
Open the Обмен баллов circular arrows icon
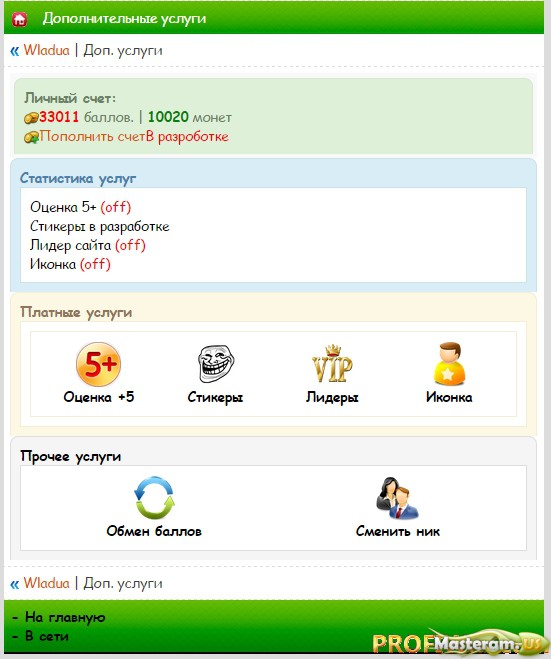[154, 498]
